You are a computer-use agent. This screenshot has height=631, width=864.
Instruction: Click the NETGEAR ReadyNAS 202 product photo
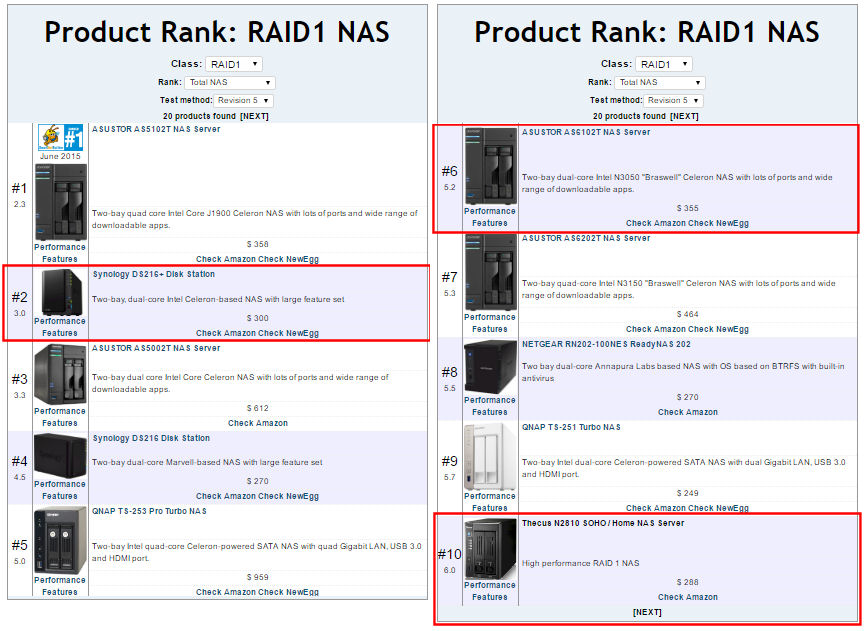[x=490, y=367]
